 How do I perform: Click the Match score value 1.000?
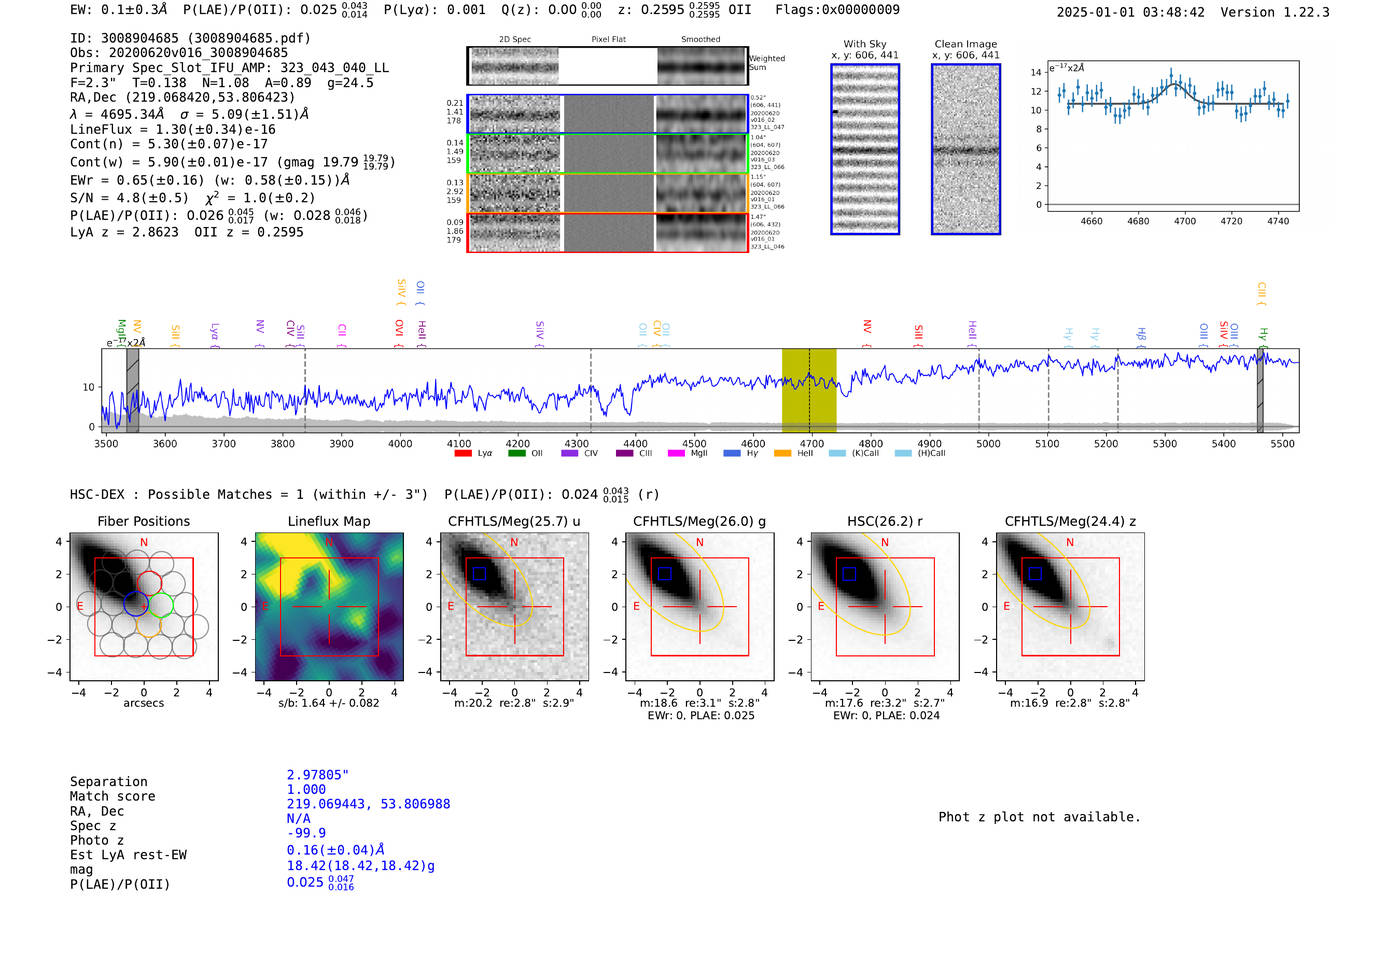pyautogui.click(x=306, y=790)
